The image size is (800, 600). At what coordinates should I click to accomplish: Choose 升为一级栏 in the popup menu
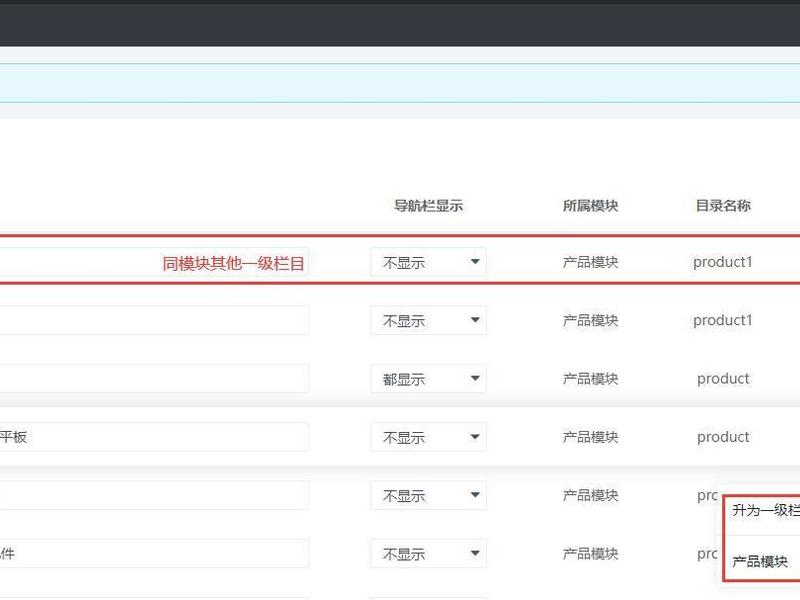point(766,510)
